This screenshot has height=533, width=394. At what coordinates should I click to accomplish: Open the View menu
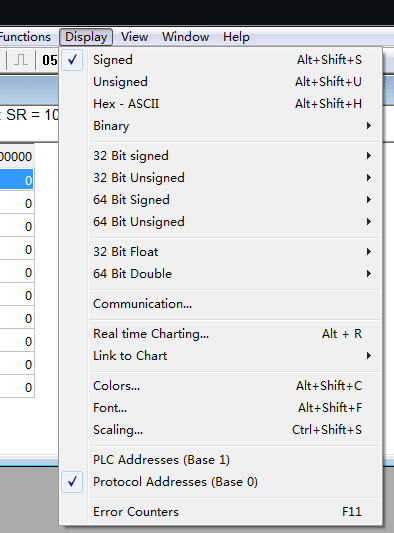135,37
